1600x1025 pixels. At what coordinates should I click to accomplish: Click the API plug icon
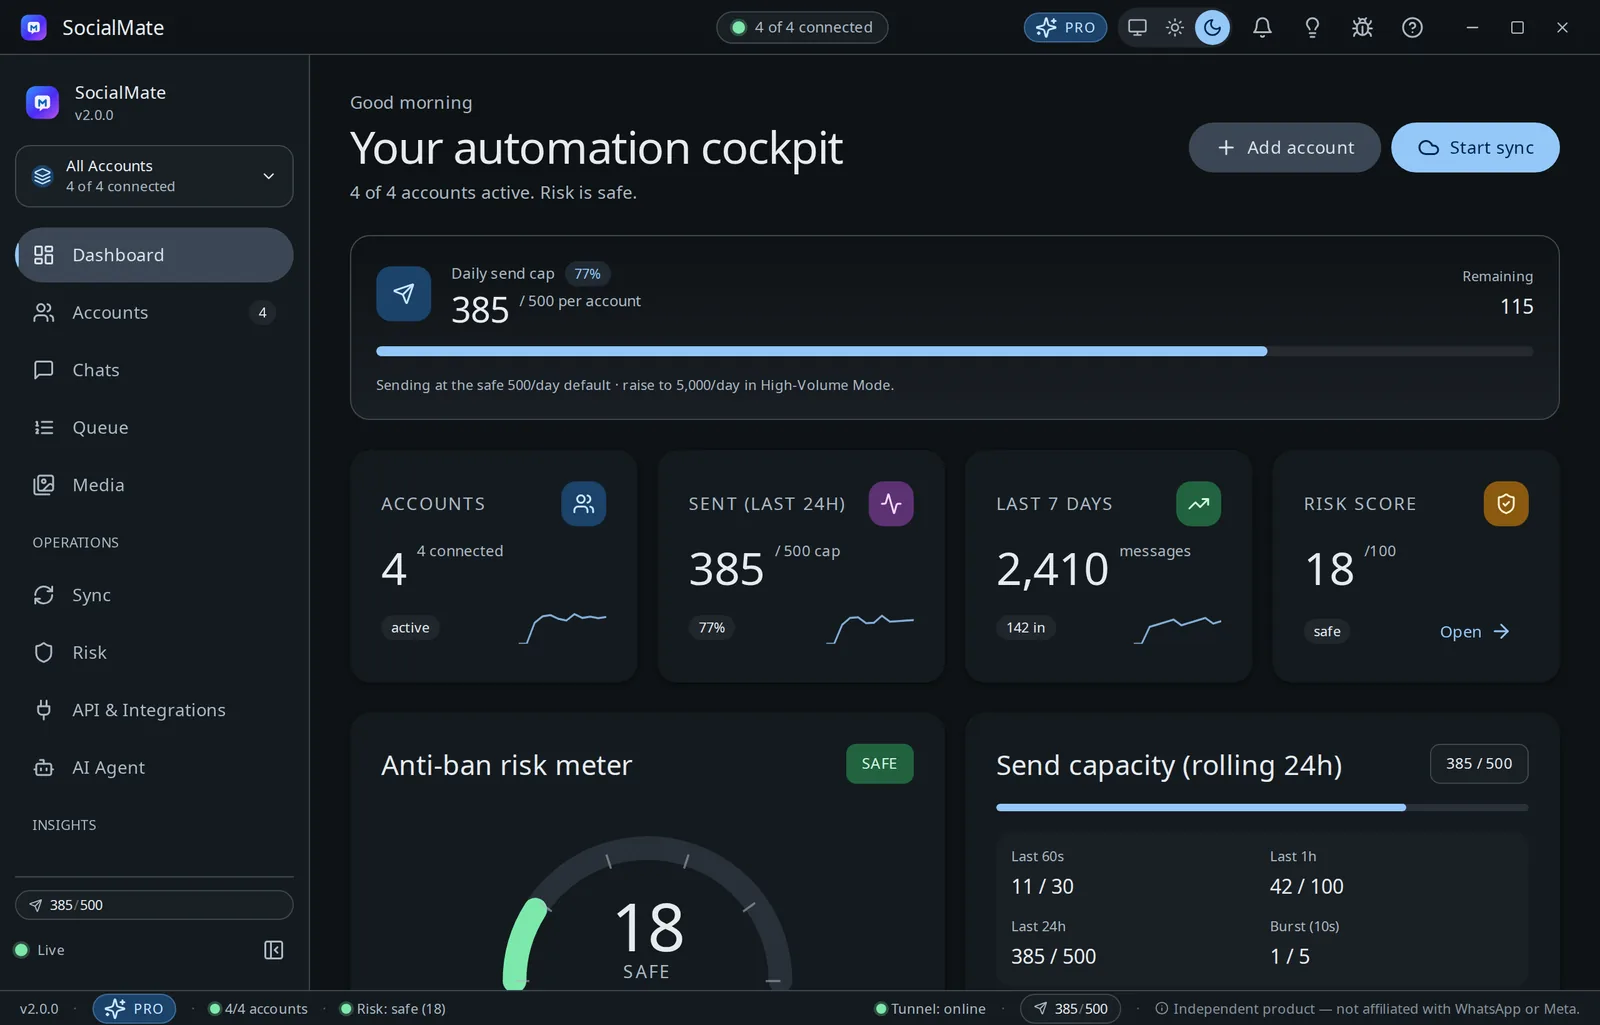pyautogui.click(x=43, y=710)
